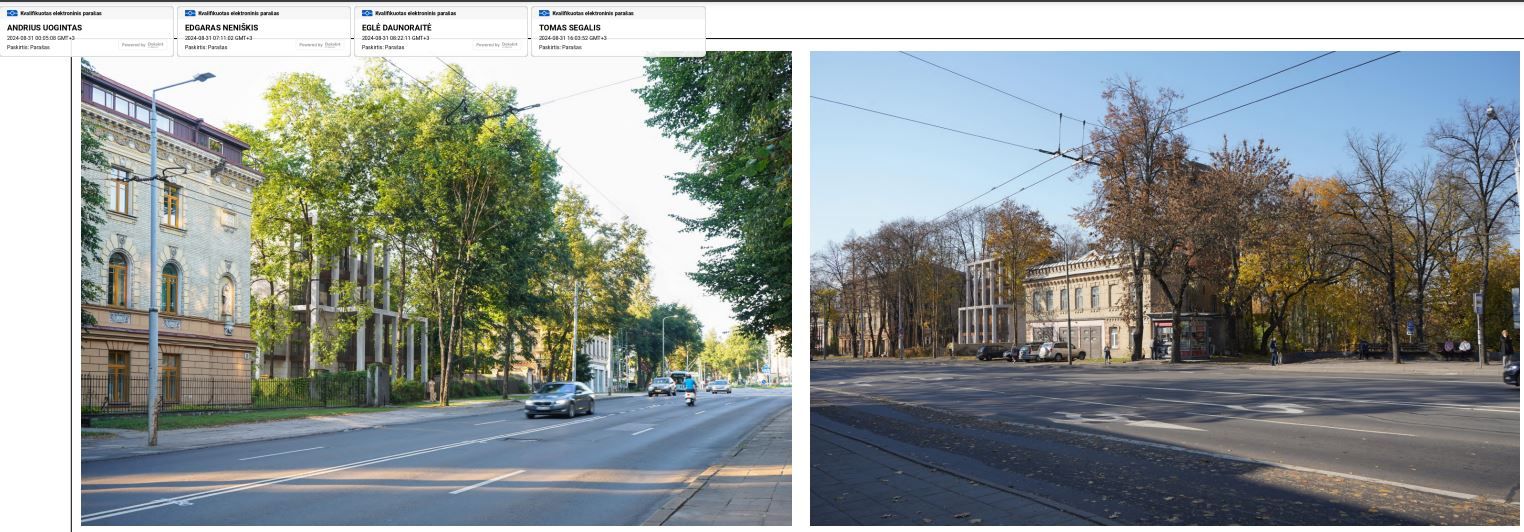1524x532 pixels.
Task: Click Paskirtis: Parašas line in Tomas Segalis stamp
Action: tap(560, 47)
